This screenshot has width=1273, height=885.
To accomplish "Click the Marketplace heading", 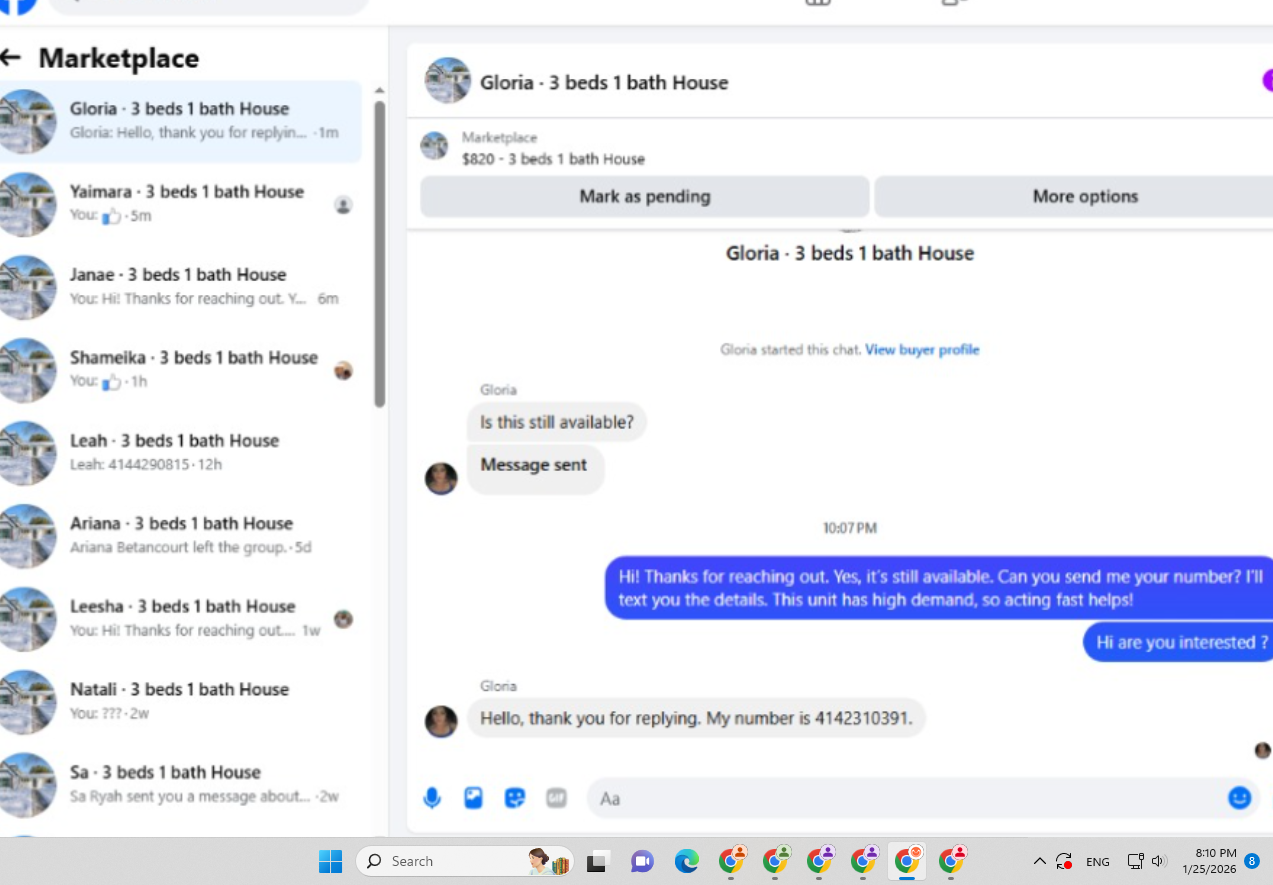I will (119, 58).
